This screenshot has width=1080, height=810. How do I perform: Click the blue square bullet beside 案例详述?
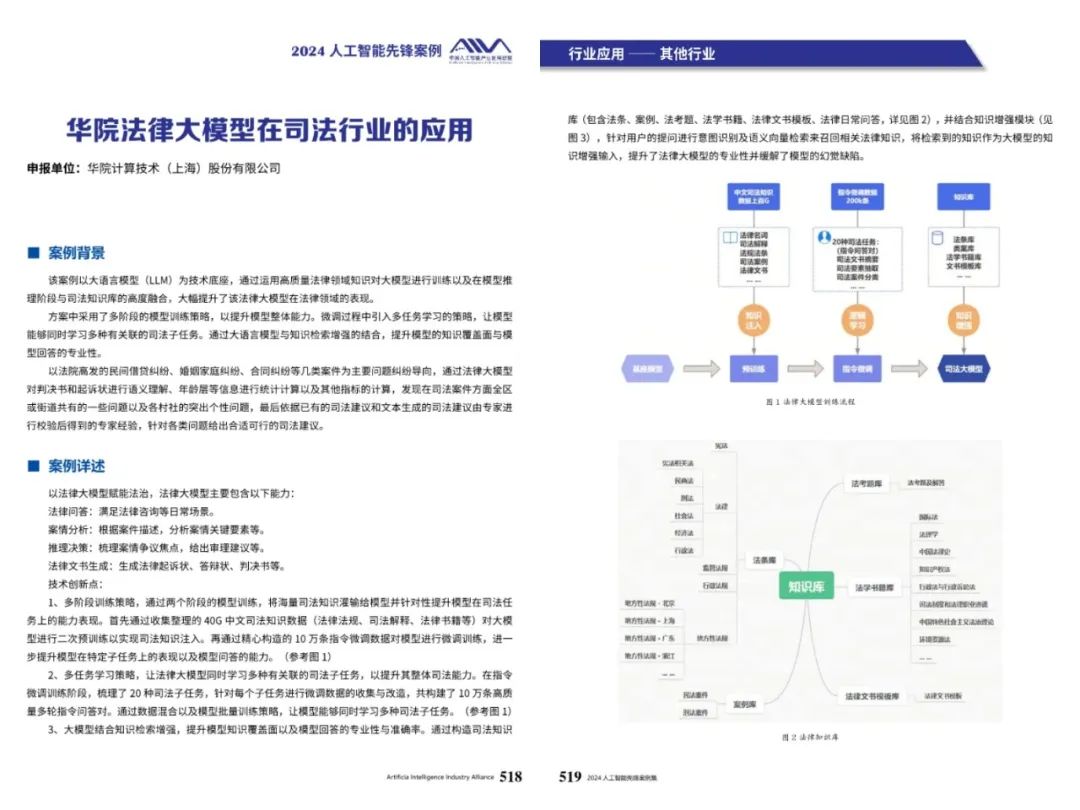click(33, 466)
